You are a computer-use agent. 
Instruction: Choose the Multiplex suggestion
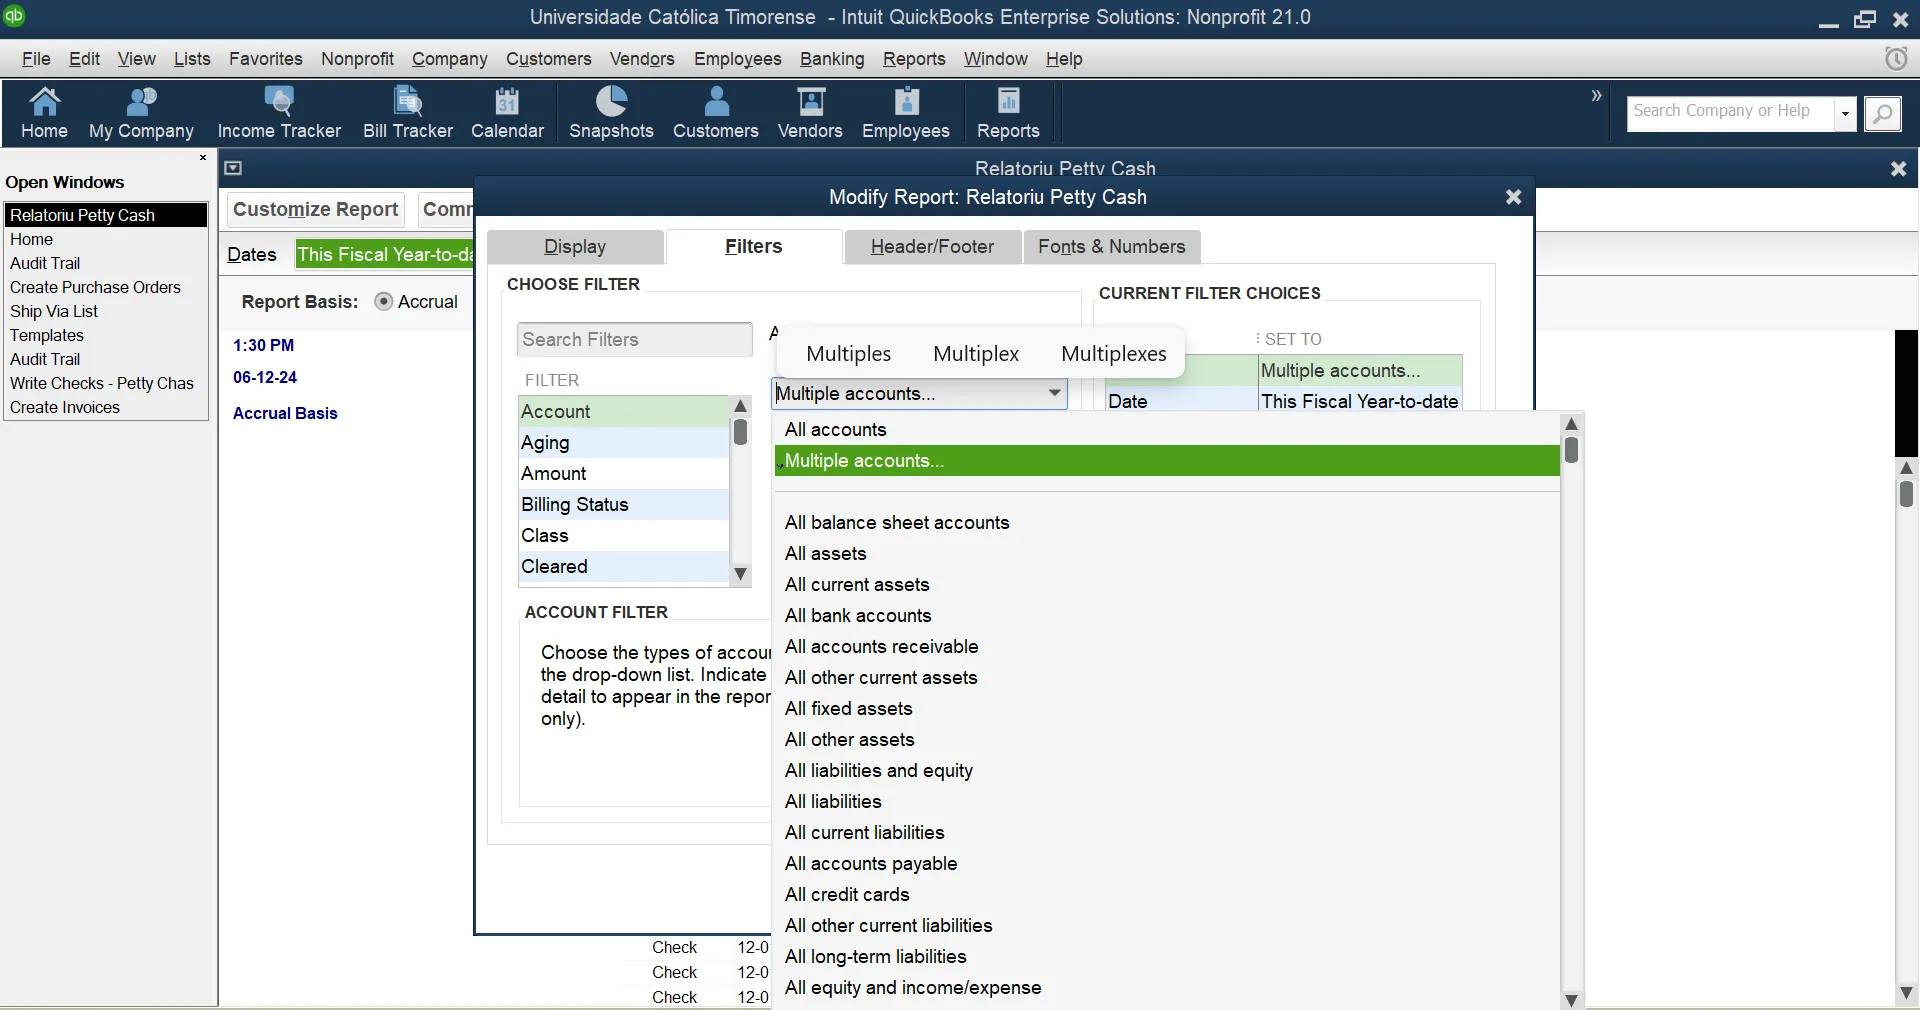[976, 354]
